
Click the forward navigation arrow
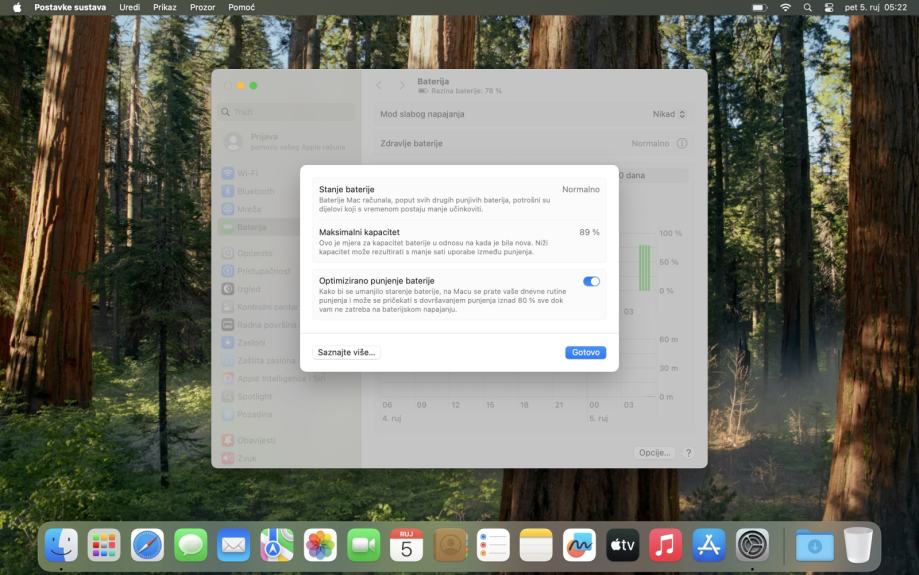click(x=401, y=86)
